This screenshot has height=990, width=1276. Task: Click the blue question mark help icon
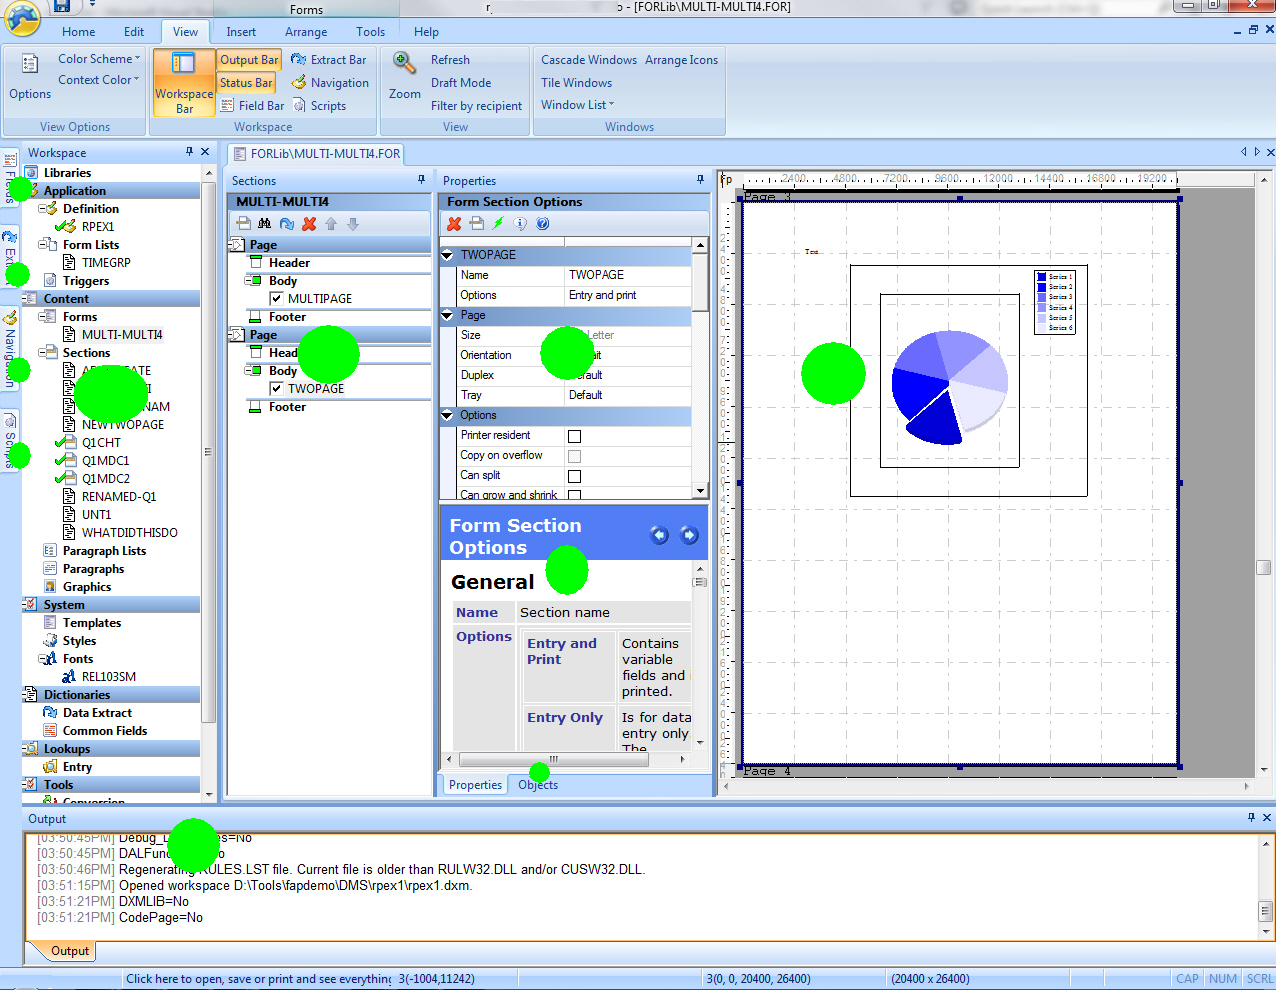pyautogui.click(x=543, y=224)
